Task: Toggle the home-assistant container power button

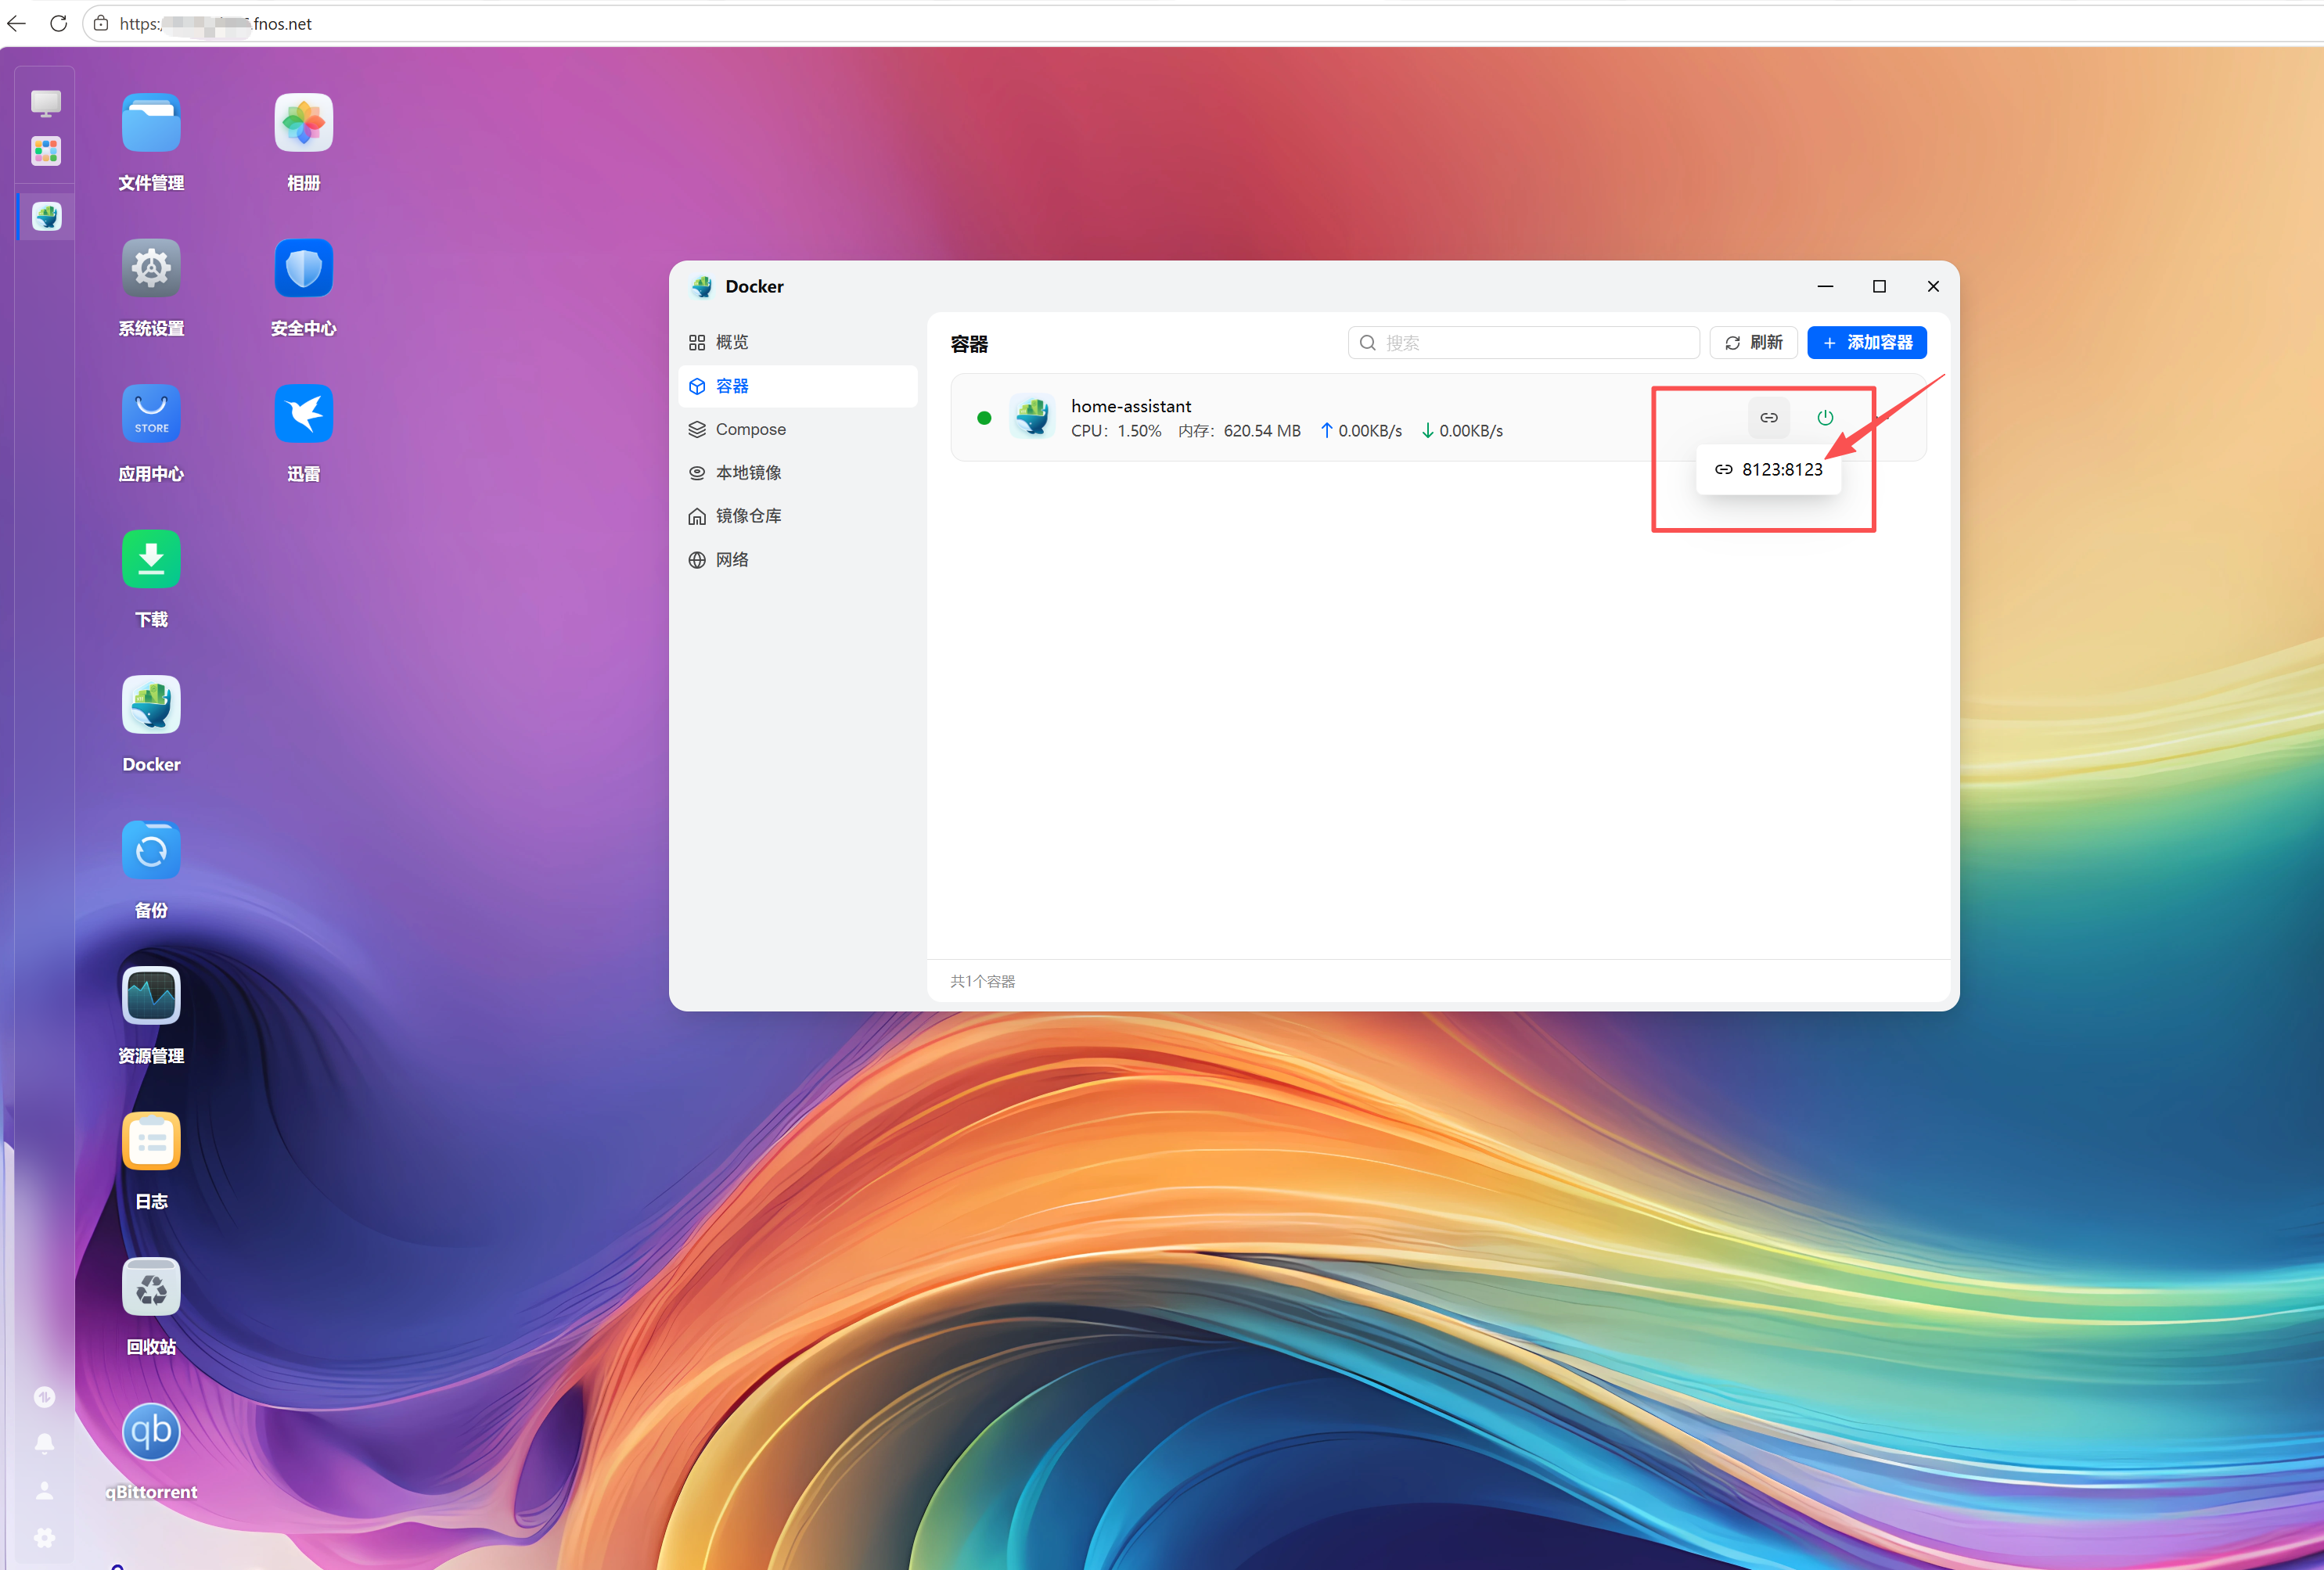Action: pos(1825,418)
